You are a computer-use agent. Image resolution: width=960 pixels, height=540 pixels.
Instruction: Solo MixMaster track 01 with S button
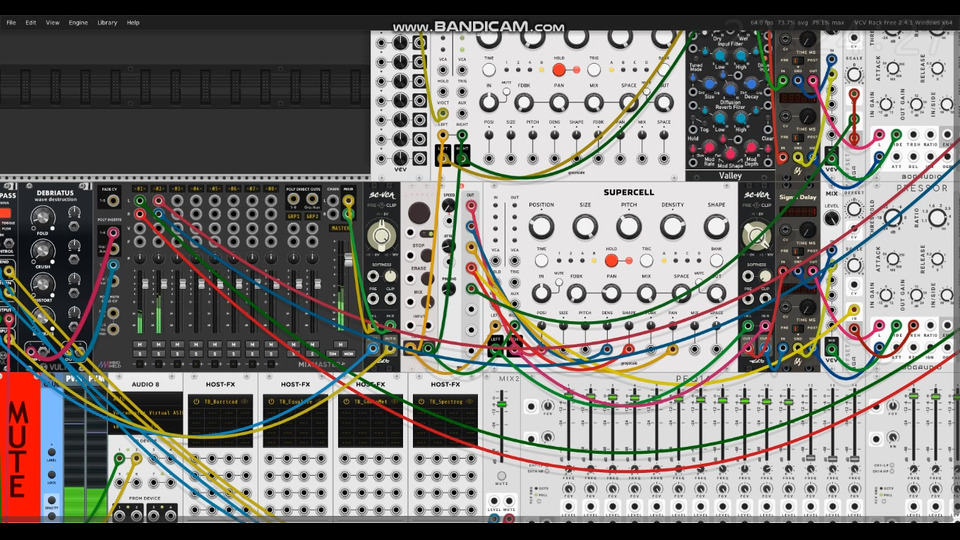(140, 354)
